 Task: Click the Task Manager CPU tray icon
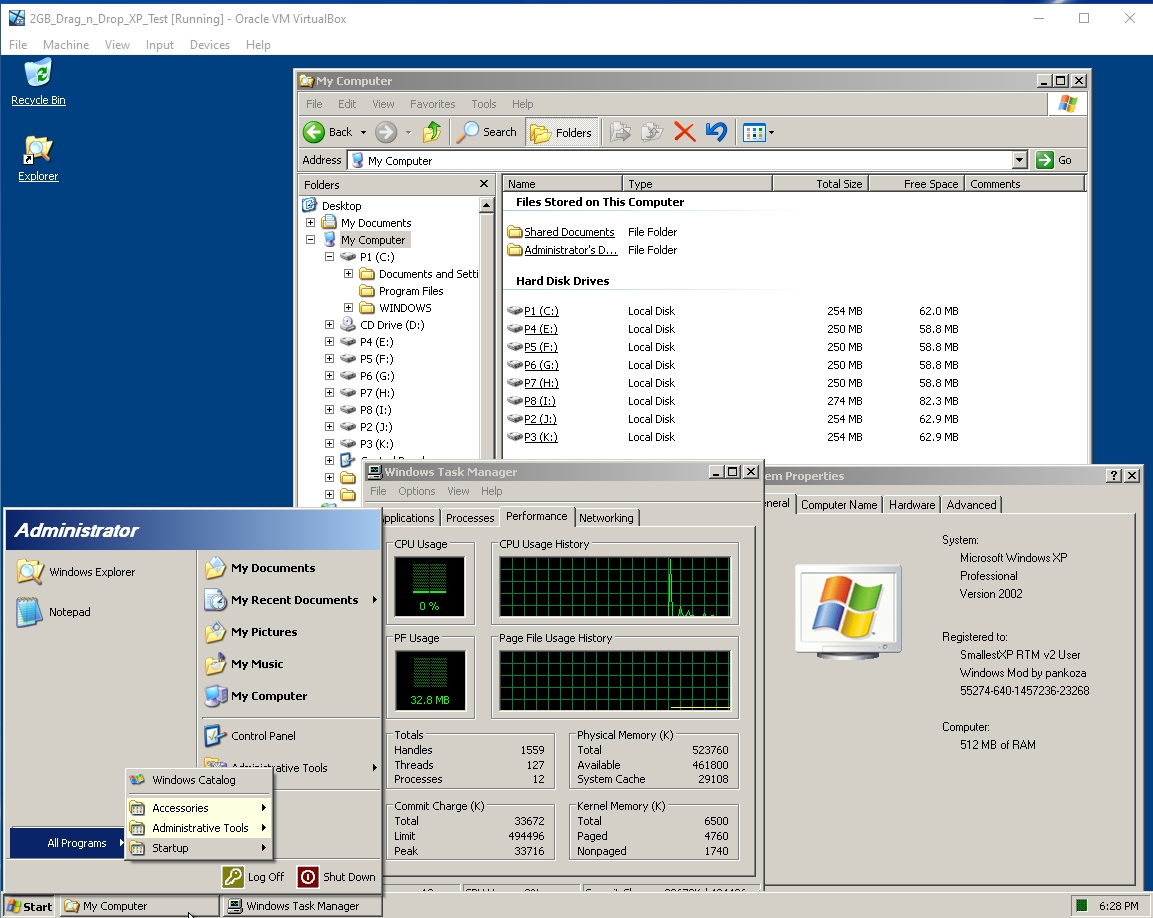coord(1082,906)
